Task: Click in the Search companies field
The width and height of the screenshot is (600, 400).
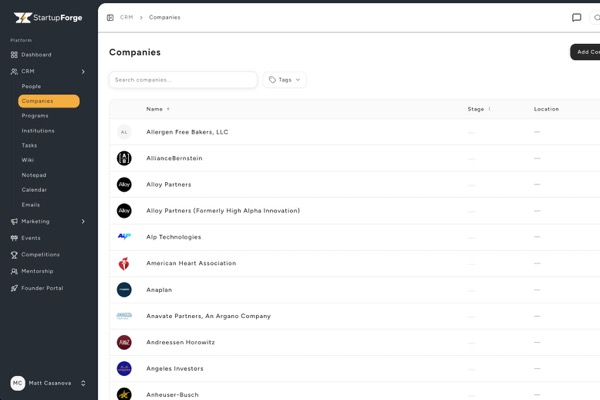Action: tap(183, 80)
